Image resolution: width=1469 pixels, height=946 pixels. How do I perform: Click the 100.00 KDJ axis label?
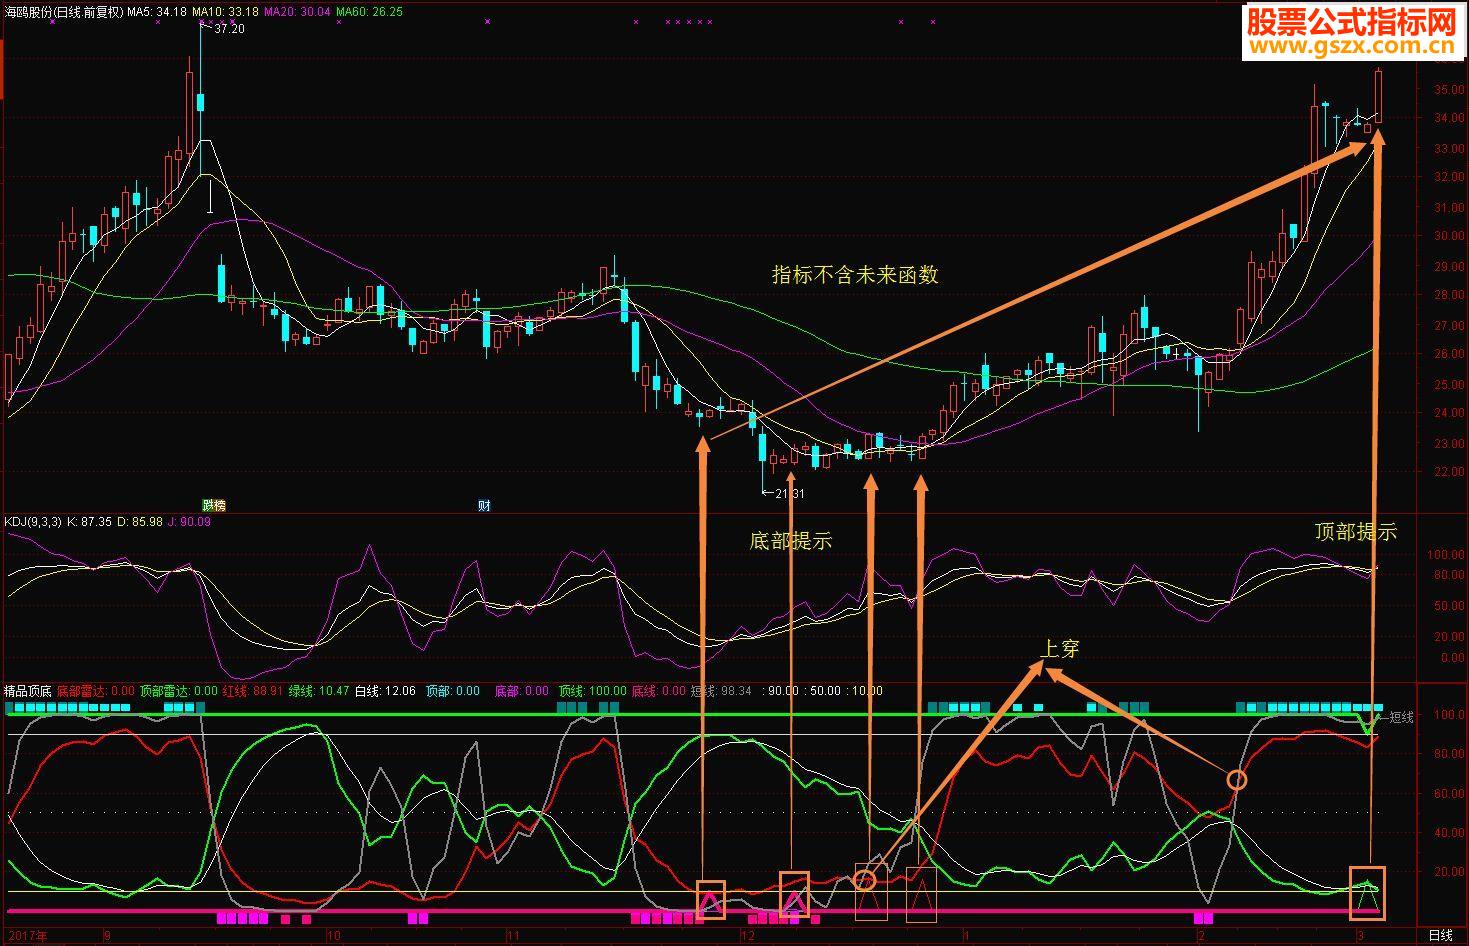pyautogui.click(x=1446, y=555)
